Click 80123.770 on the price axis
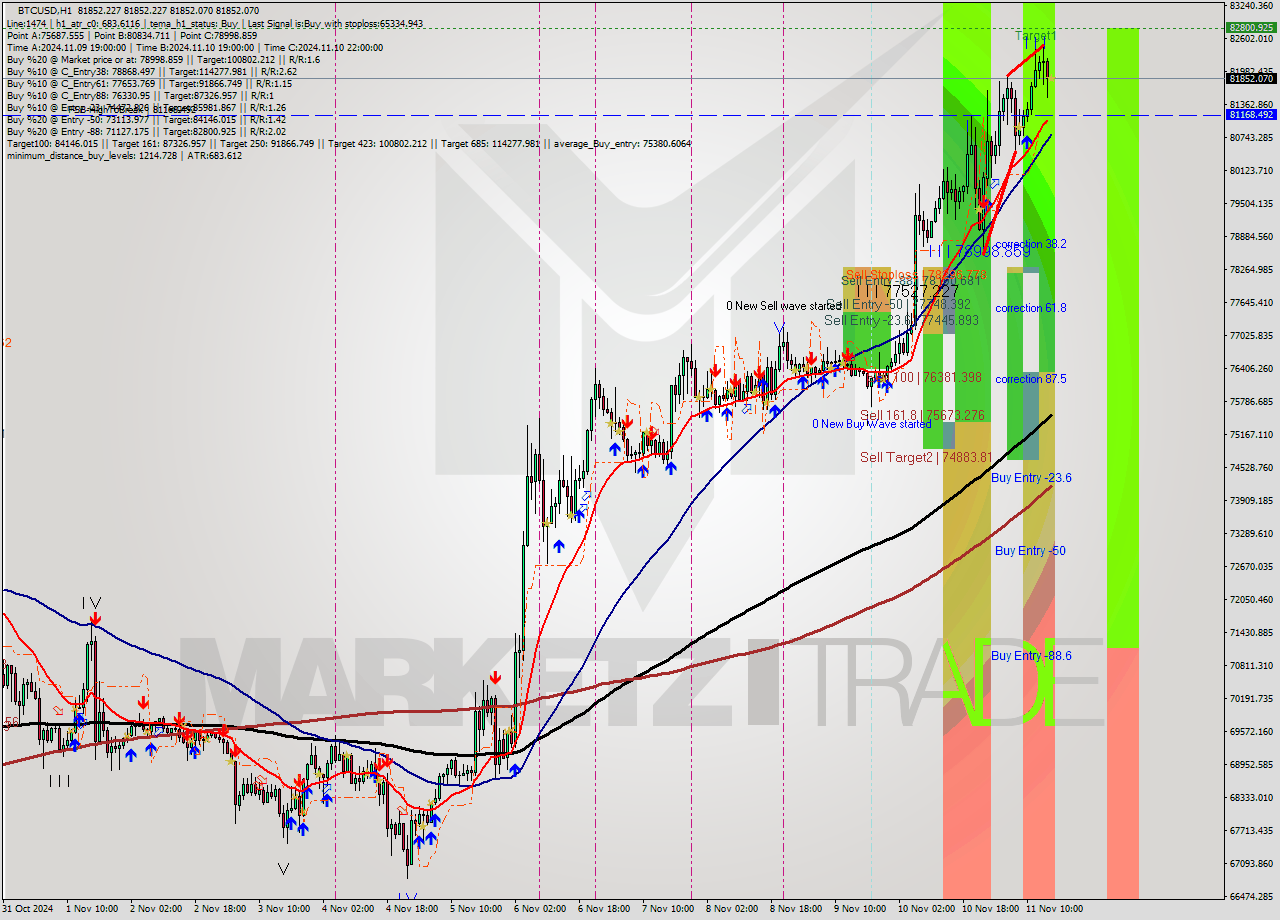Screen dimensions: 1280x920 click(1251, 171)
